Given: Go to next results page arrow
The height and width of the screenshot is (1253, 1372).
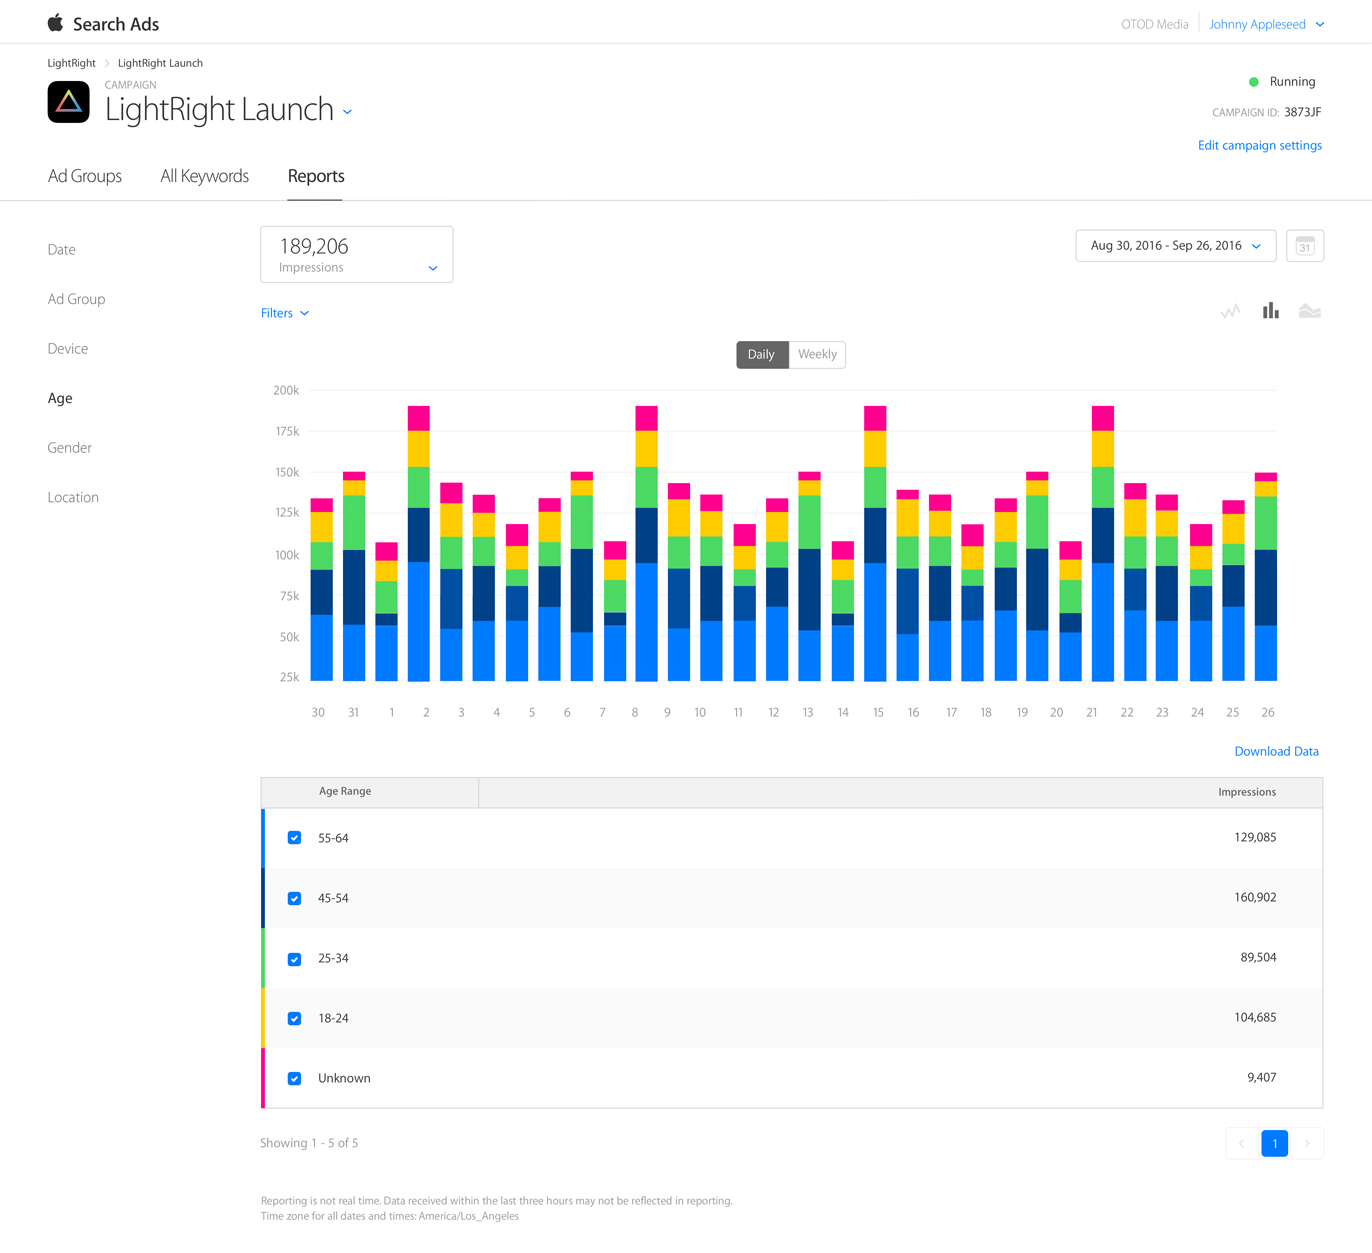Looking at the screenshot, I should click(1306, 1143).
